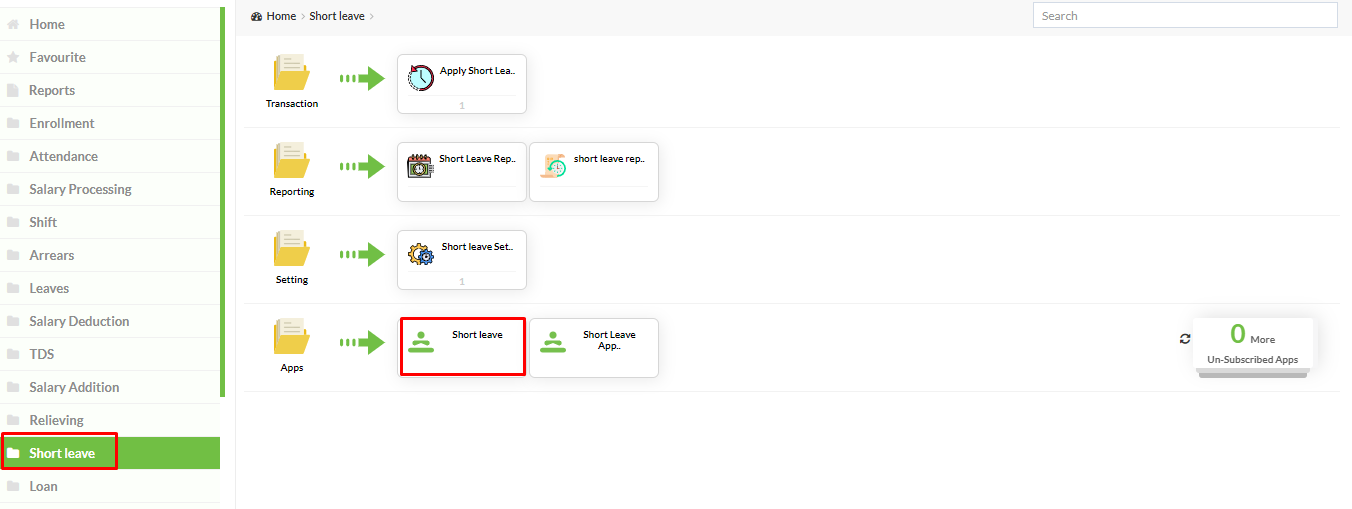Click the Transaction label
The height and width of the screenshot is (509, 1352).
[x=292, y=104]
